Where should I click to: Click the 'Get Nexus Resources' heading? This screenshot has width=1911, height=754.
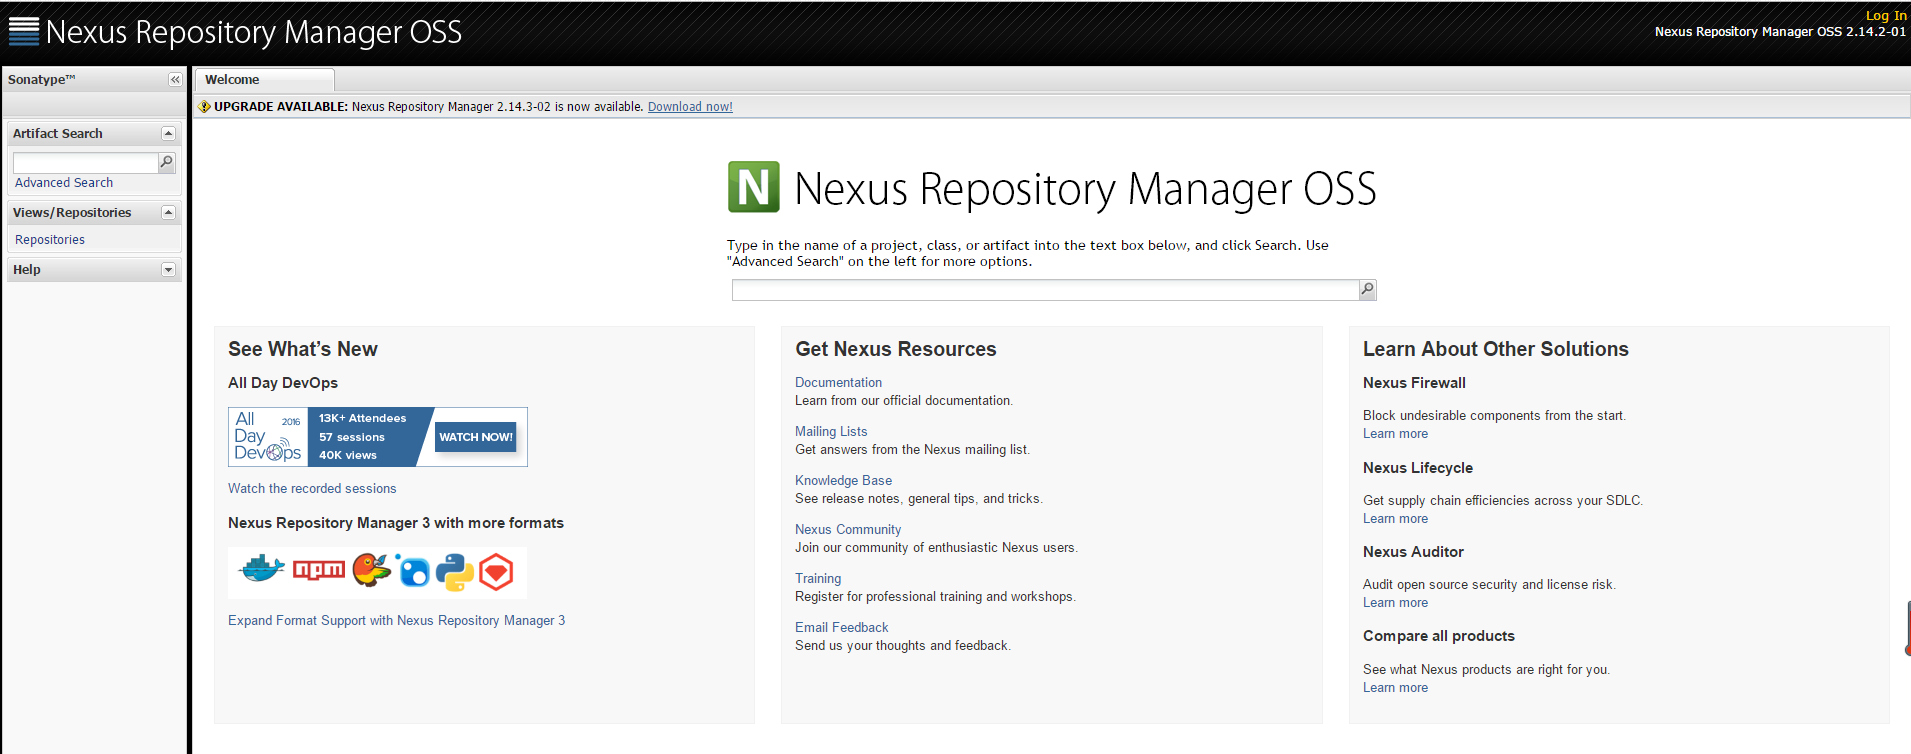click(x=896, y=349)
